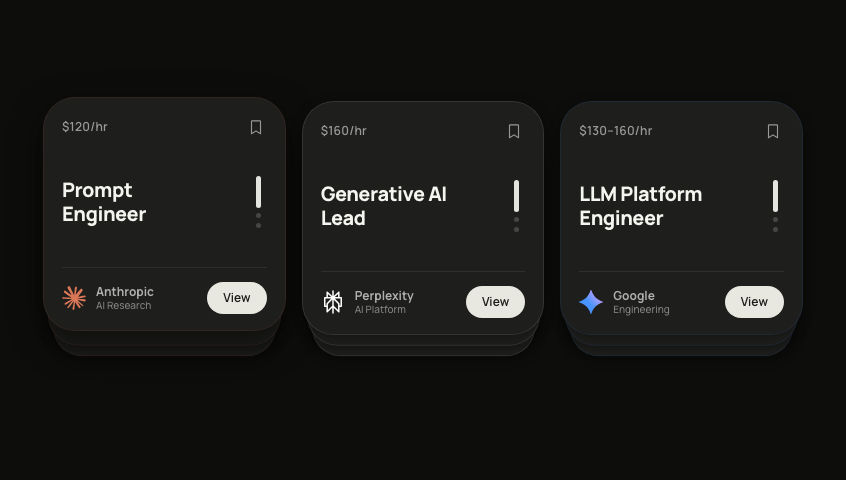846x480 pixels.
Task: Click pagination indicator on LLM Platform Engineer card
Action: tap(775, 205)
